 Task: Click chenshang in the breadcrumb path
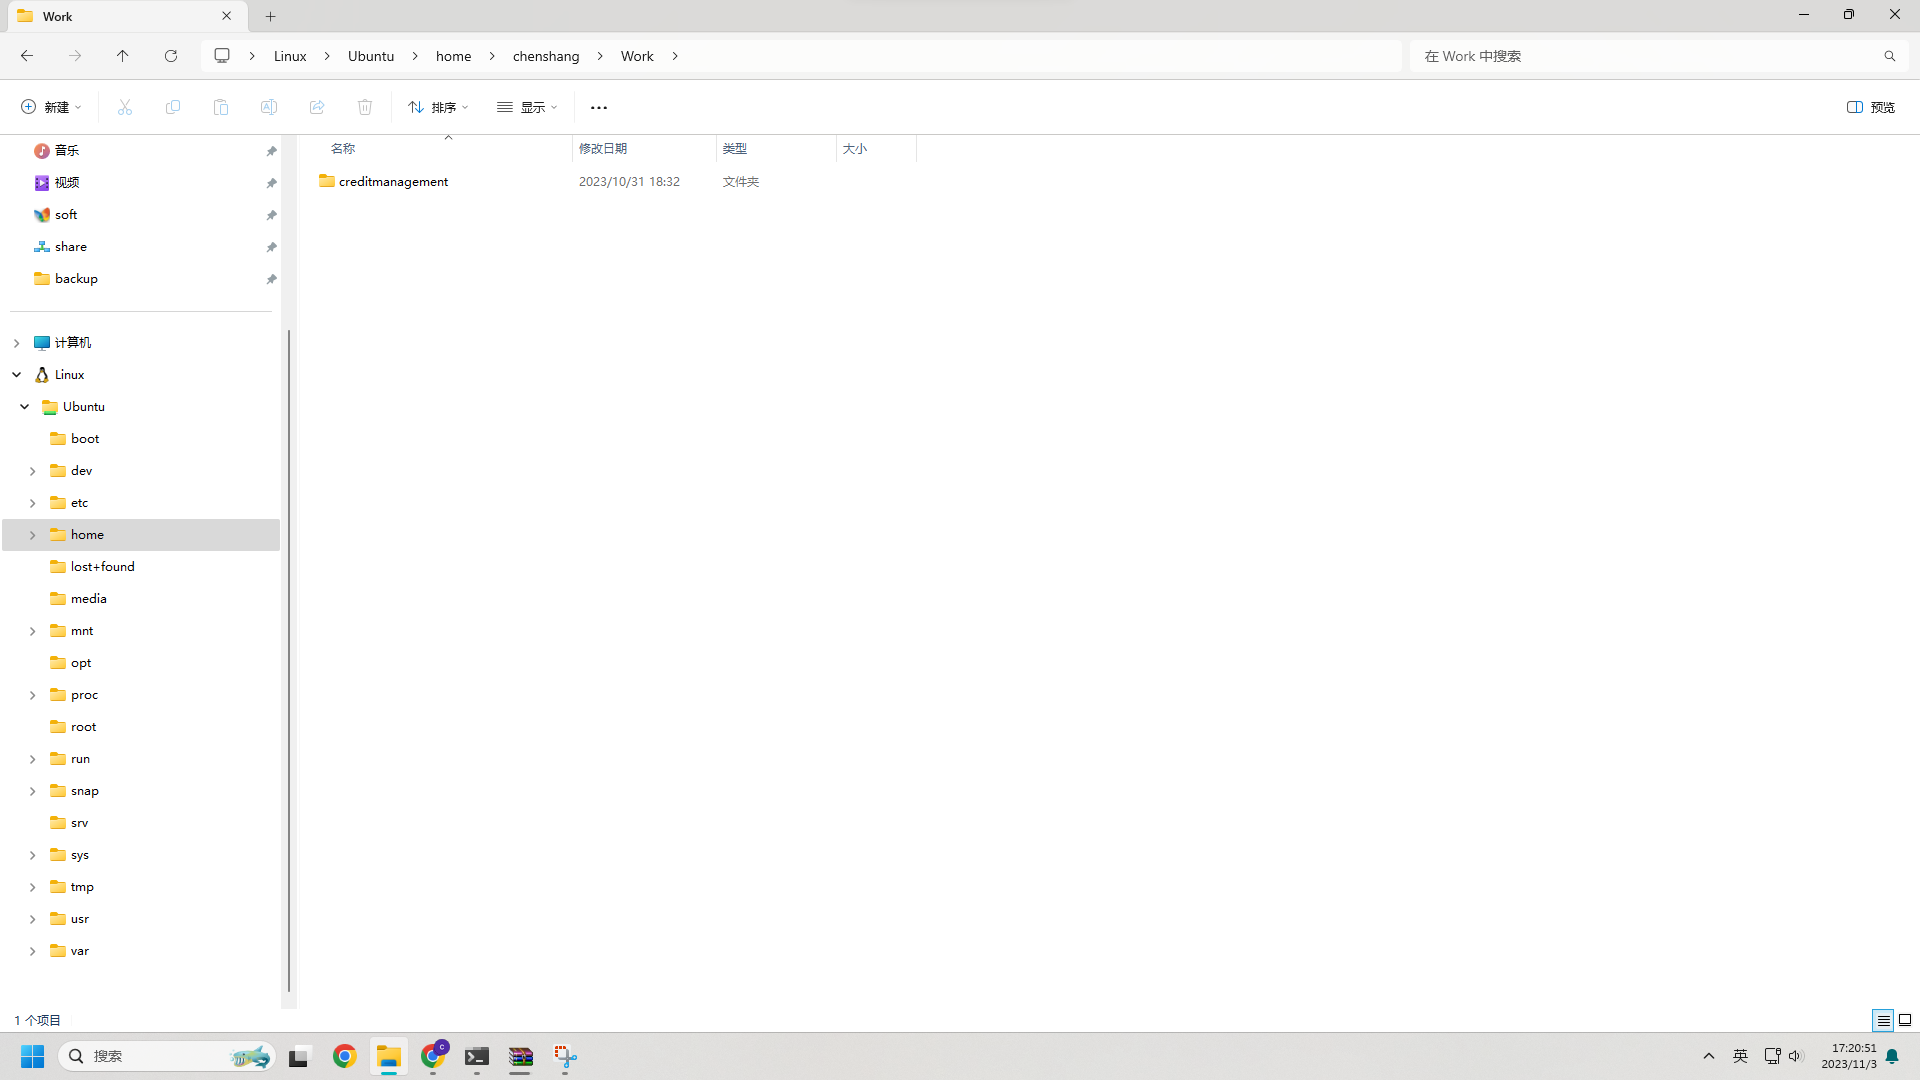(x=546, y=56)
